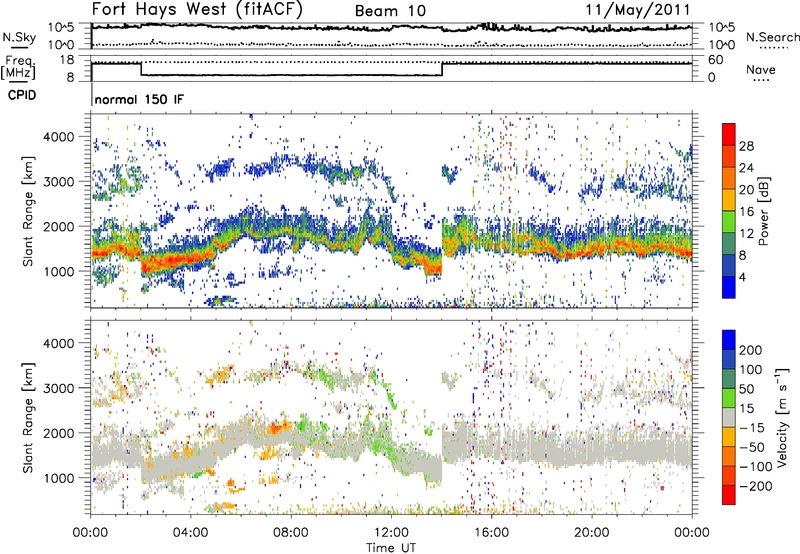Click the light green 12–16 dB power swatch

click(729, 222)
